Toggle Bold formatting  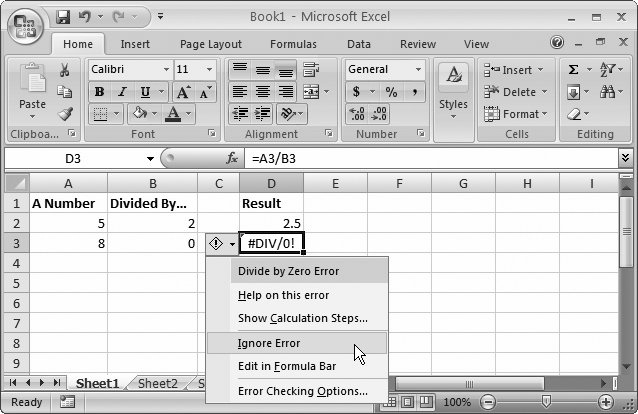(x=99, y=92)
